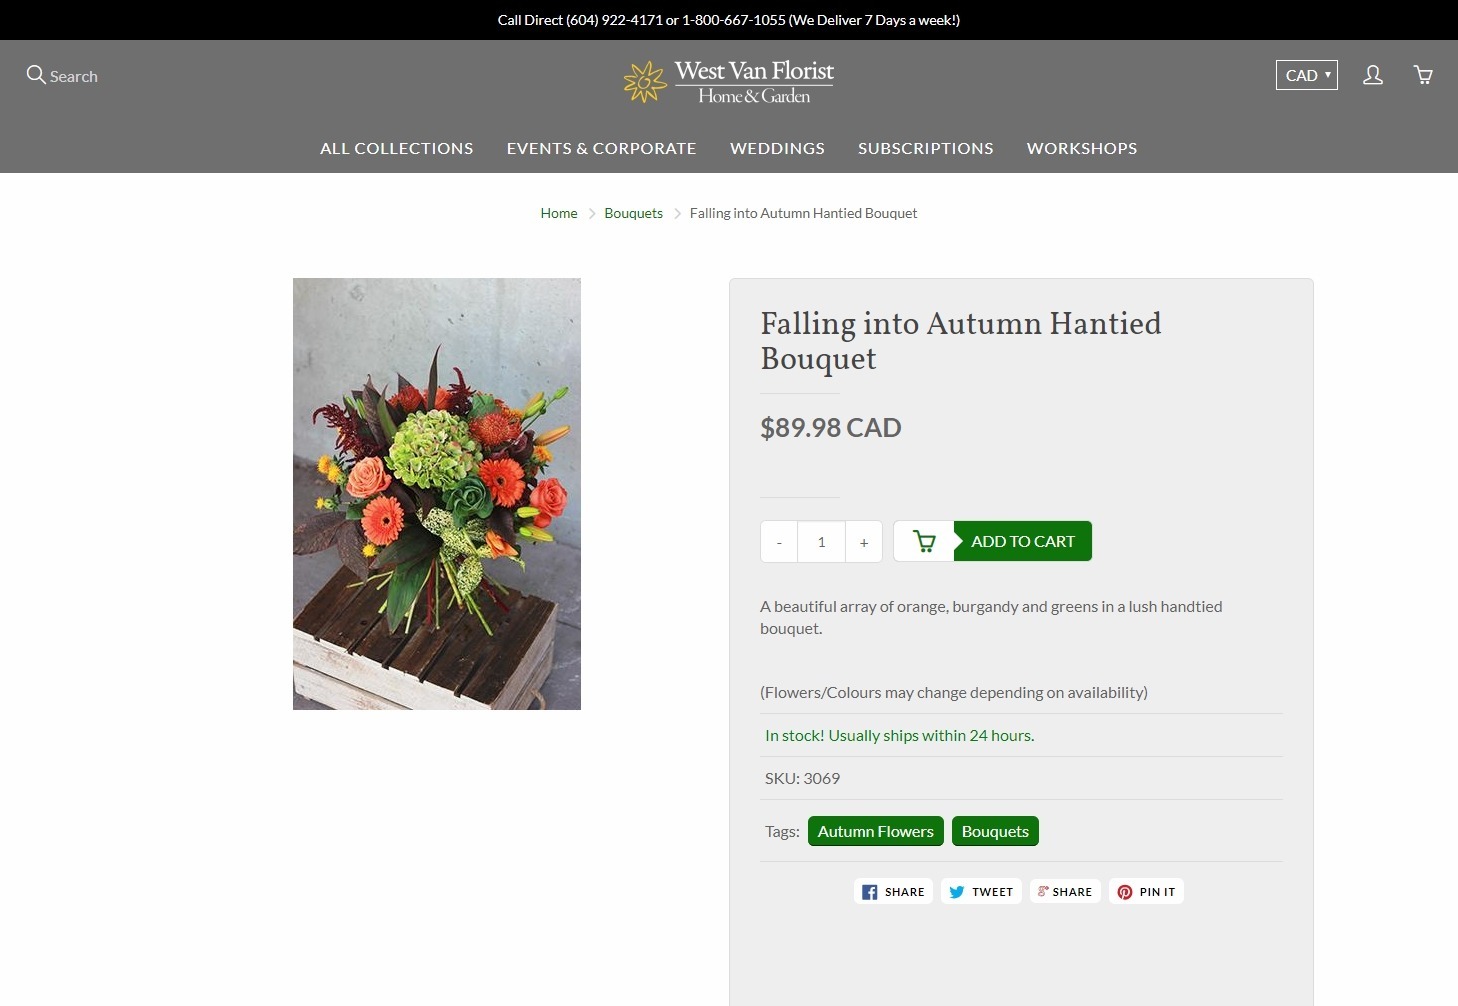Viewport: 1458px width, 1006px height.
Task: Add the bouquet to cart
Action: (x=1023, y=541)
